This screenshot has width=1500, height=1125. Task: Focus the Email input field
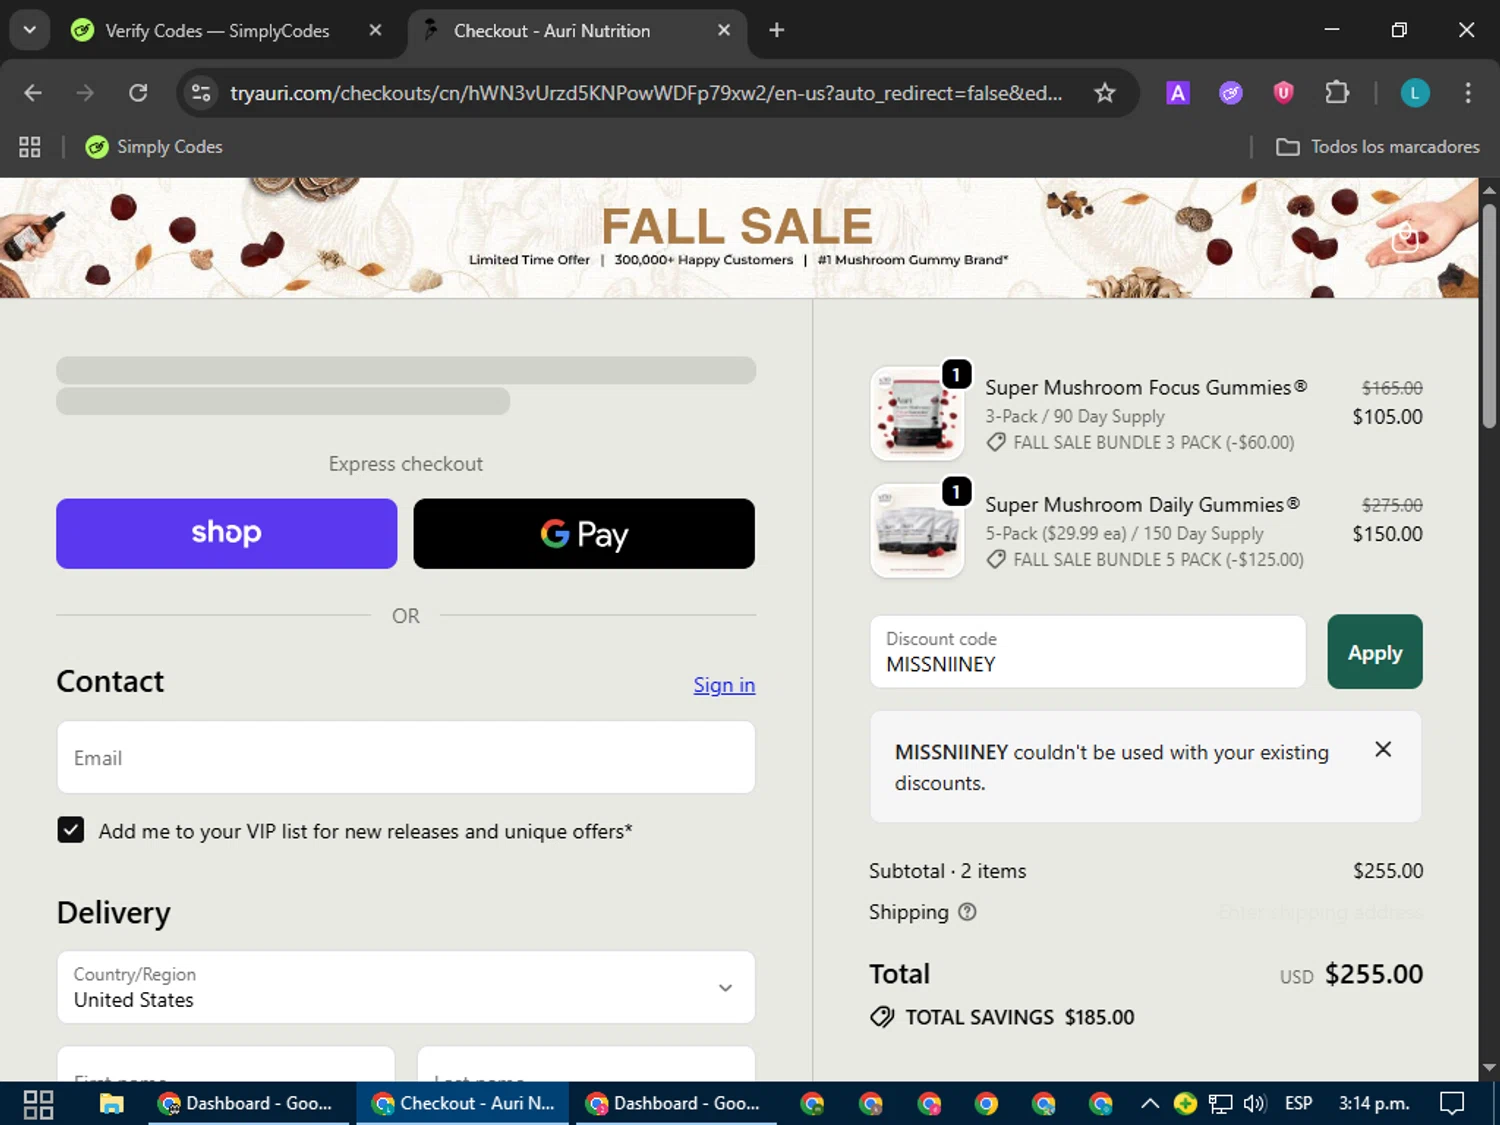pyautogui.click(x=406, y=758)
